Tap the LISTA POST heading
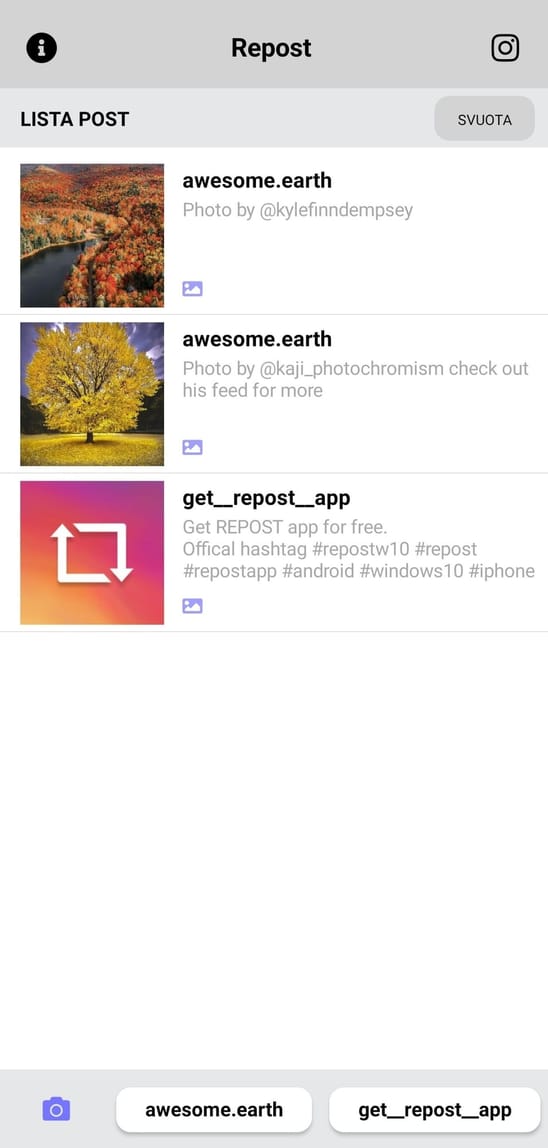The height and width of the screenshot is (1148, 548). click(75, 119)
